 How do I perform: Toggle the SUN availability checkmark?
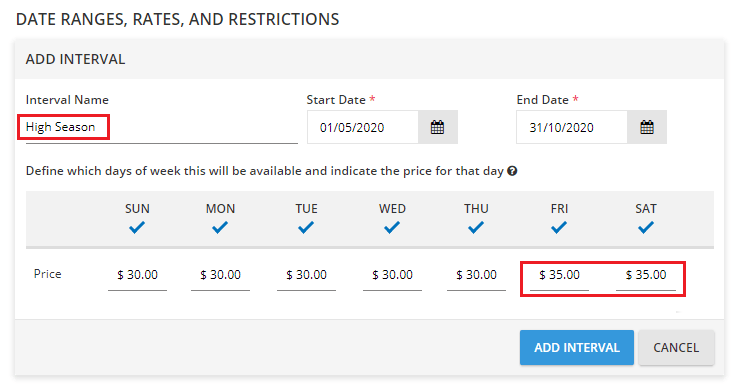pos(137,228)
